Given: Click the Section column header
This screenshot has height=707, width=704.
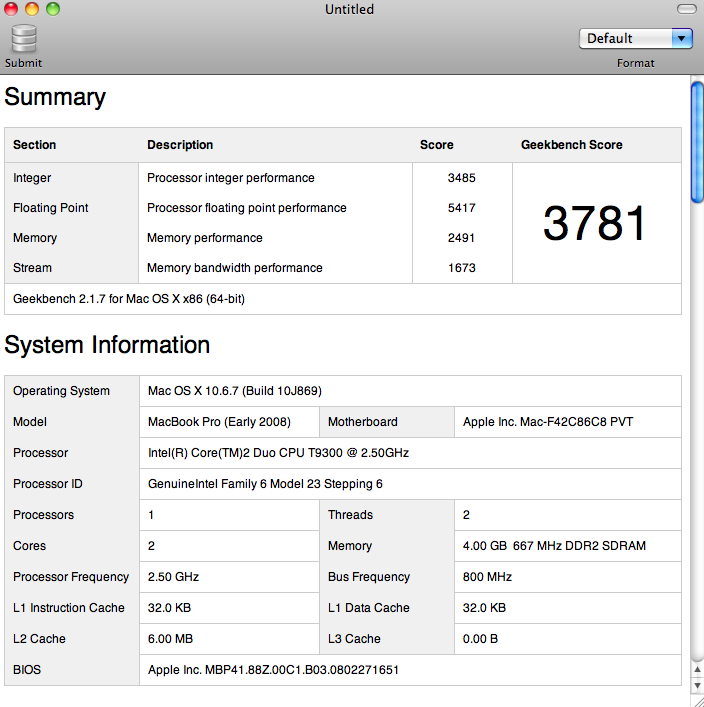Looking at the screenshot, I should 34,145.
